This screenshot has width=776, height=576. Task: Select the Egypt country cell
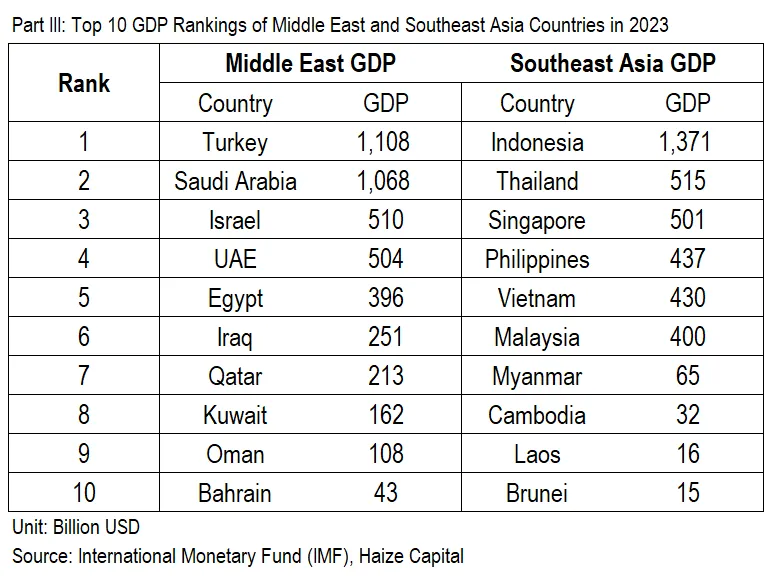pyautogui.click(x=235, y=298)
